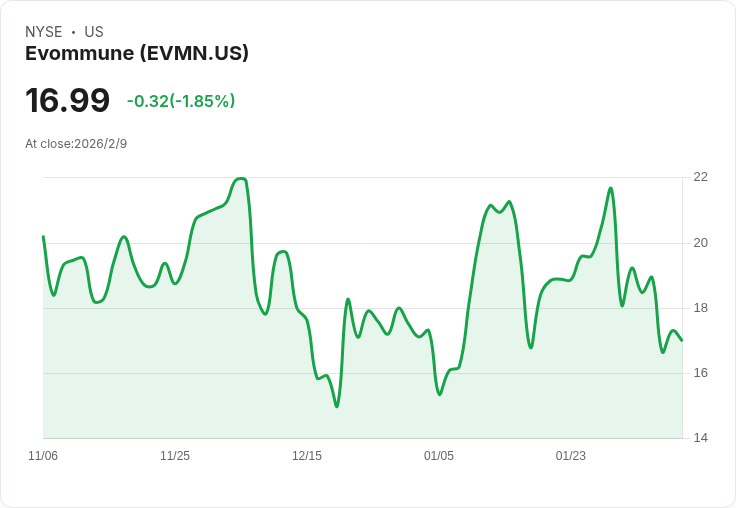The height and width of the screenshot is (508, 736).
Task: Click the 18 price level on y-axis
Action: click(700, 308)
